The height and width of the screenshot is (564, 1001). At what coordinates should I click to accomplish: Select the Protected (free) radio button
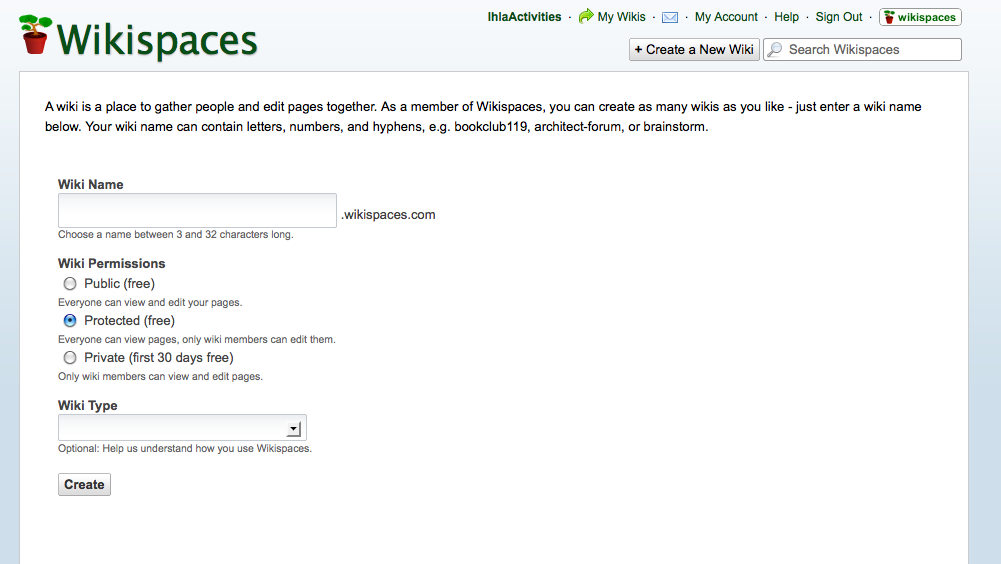tap(70, 321)
